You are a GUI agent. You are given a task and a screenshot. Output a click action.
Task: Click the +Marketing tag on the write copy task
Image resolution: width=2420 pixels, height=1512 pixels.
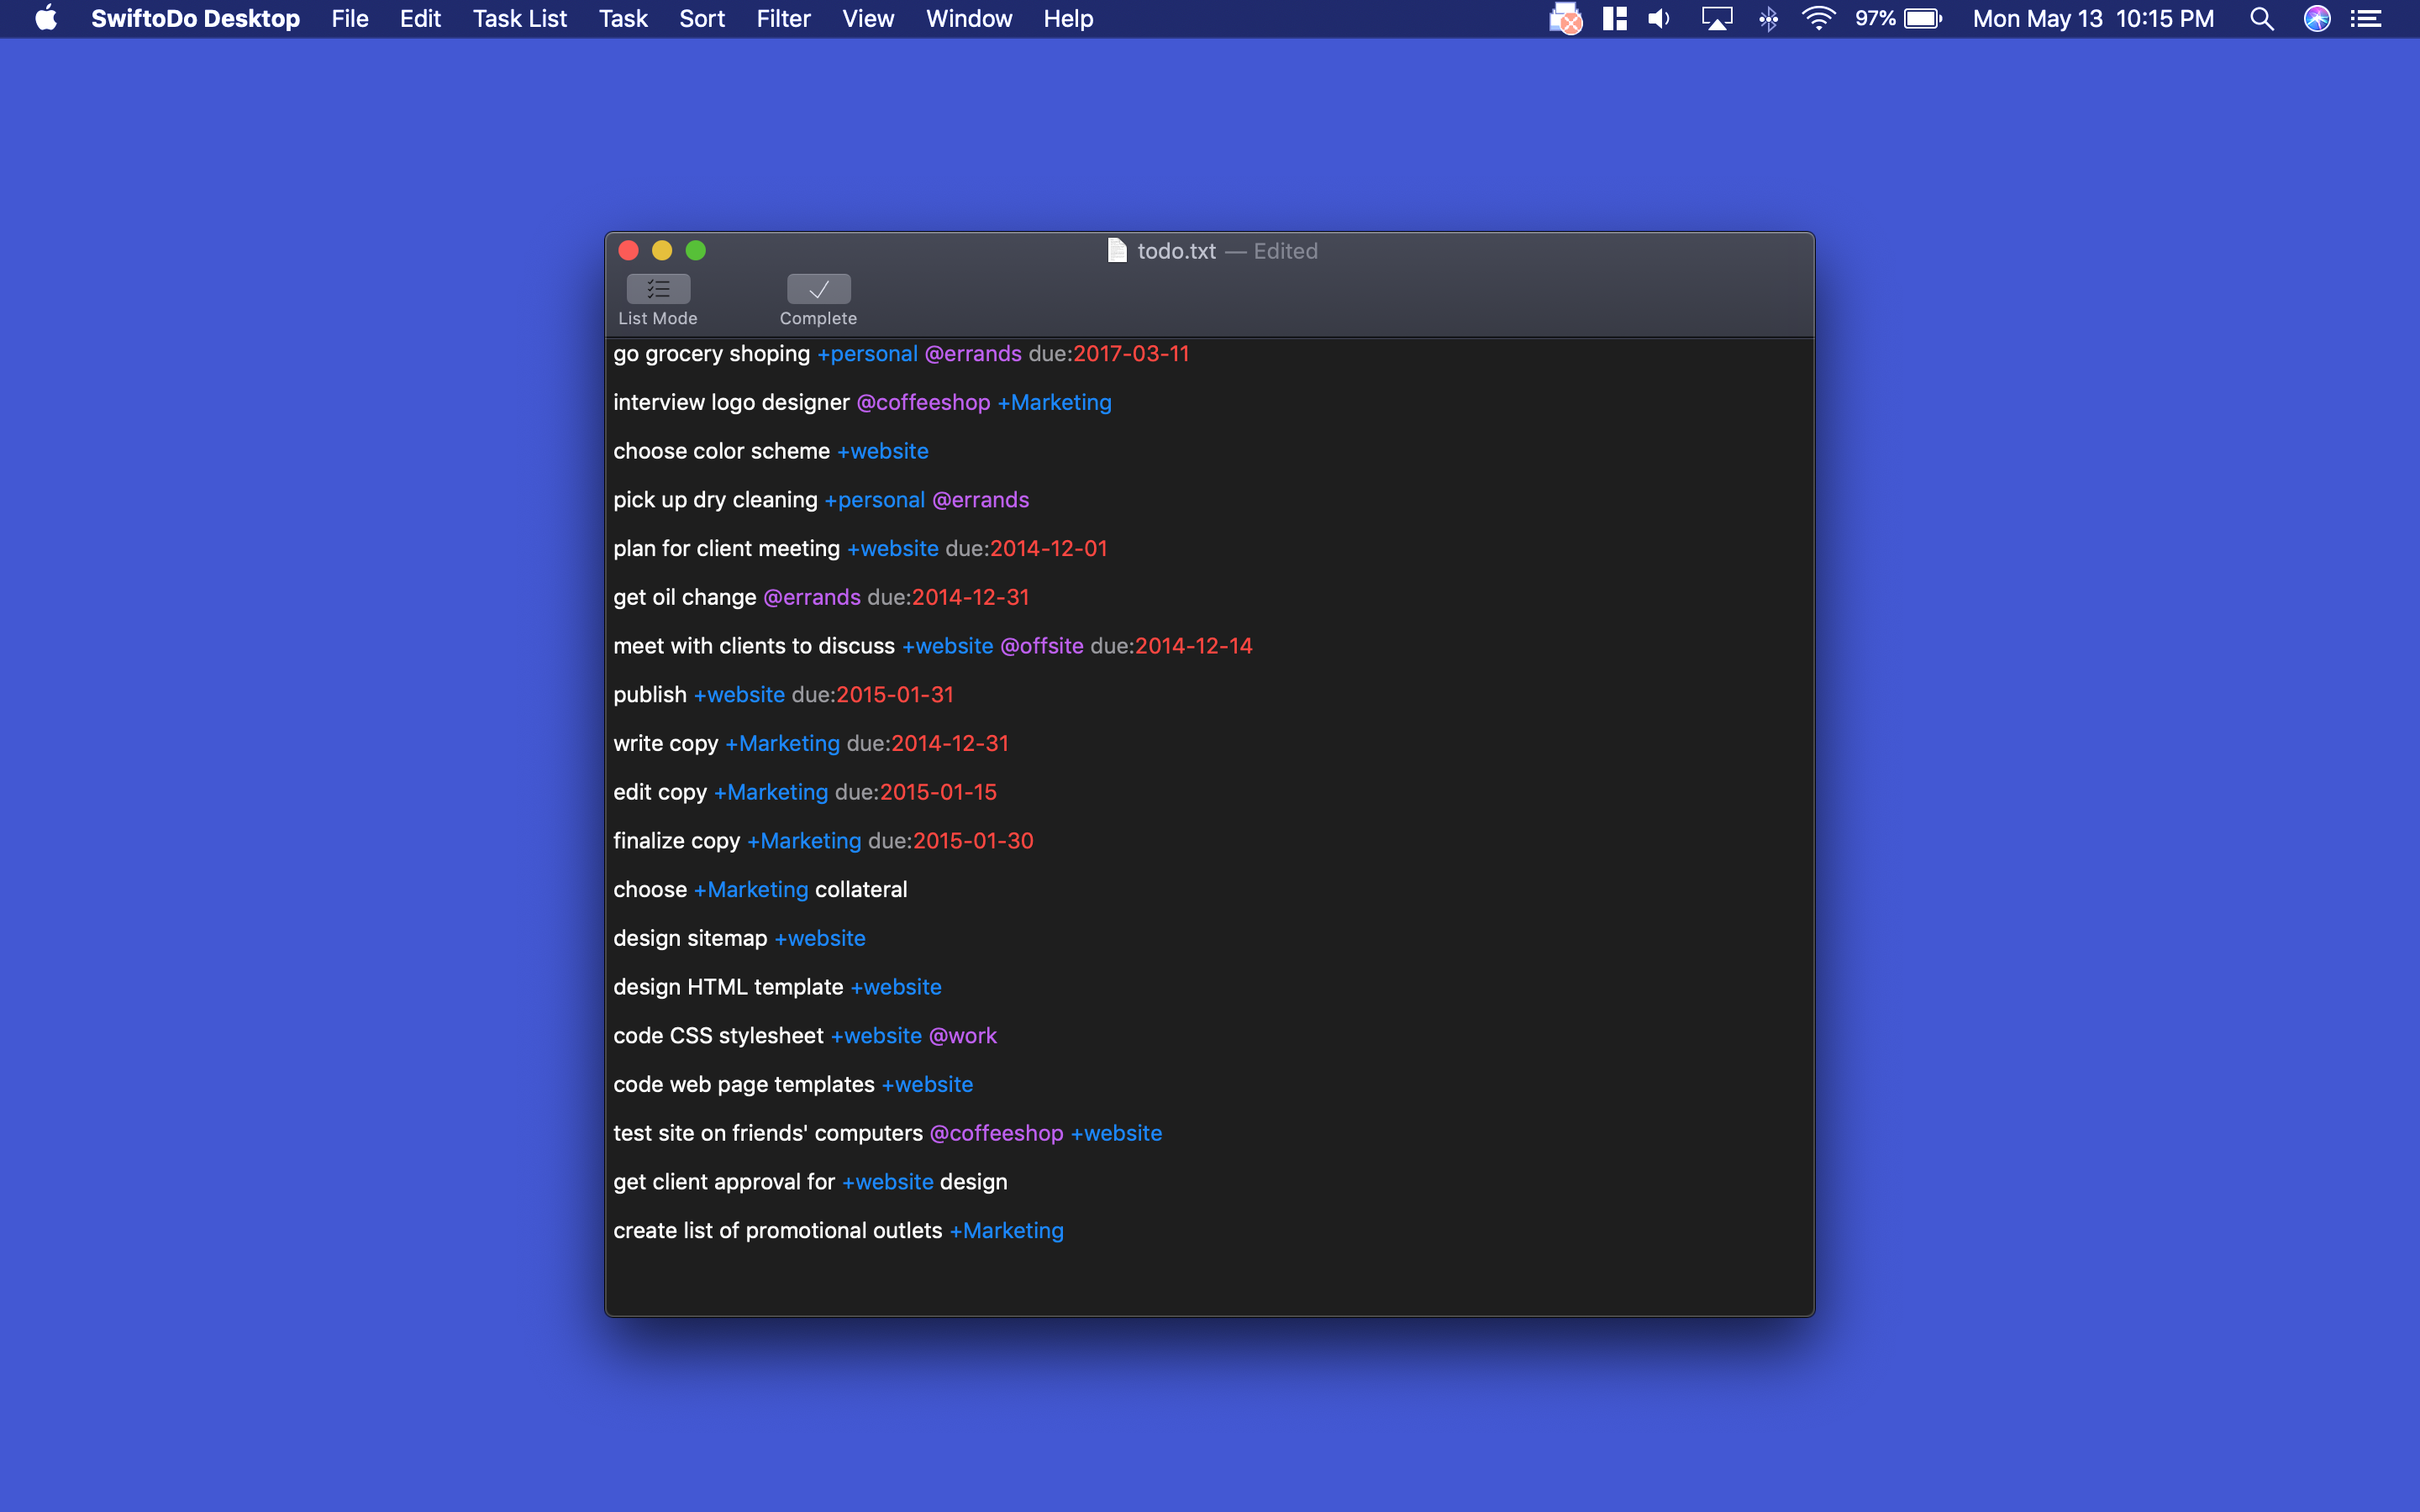pos(783,743)
